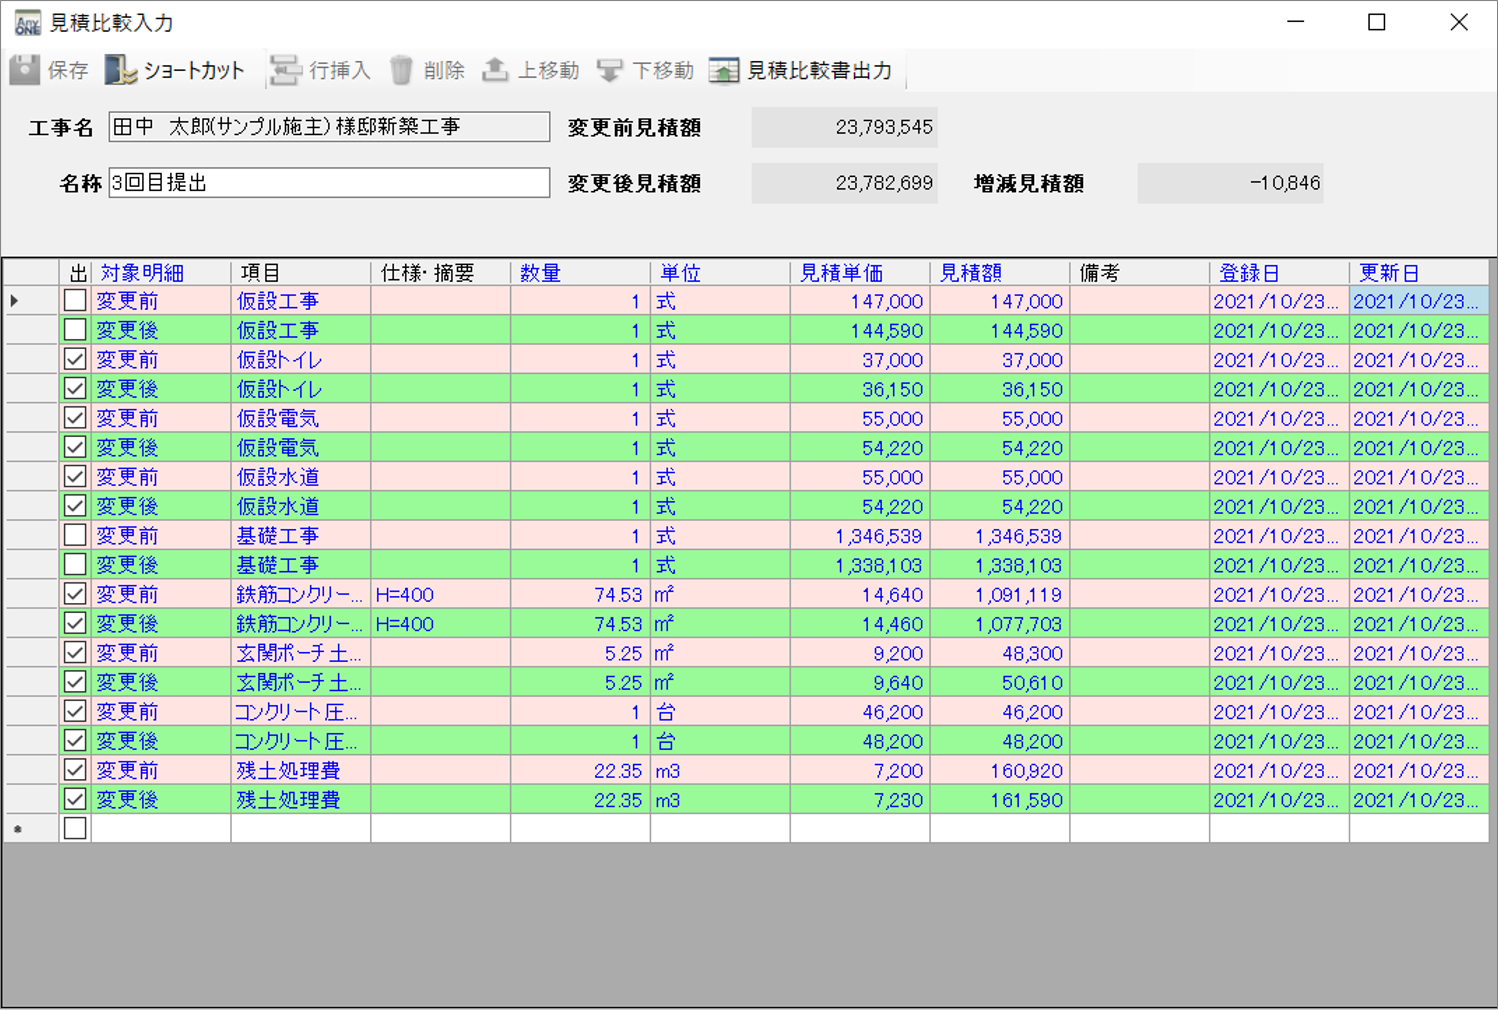Viewport: 1498px width, 1010px height.
Task: Check the first 仮設工事 変更前 checkbox
Action: click(x=75, y=300)
